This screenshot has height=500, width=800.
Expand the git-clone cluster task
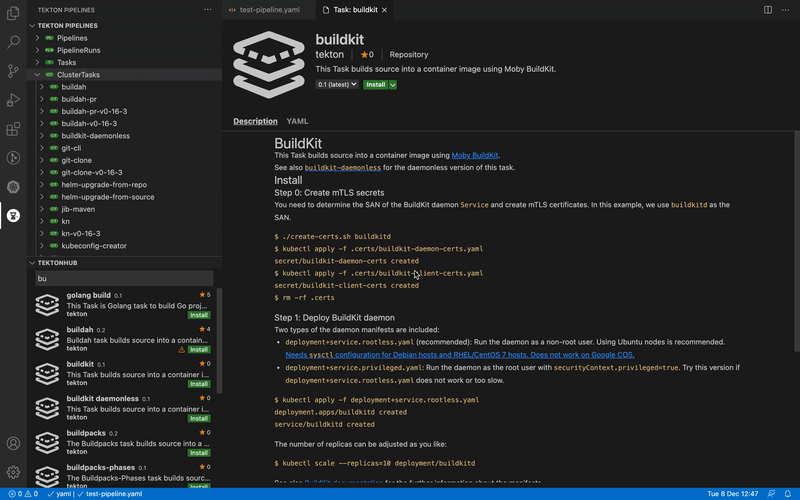tap(41, 160)
